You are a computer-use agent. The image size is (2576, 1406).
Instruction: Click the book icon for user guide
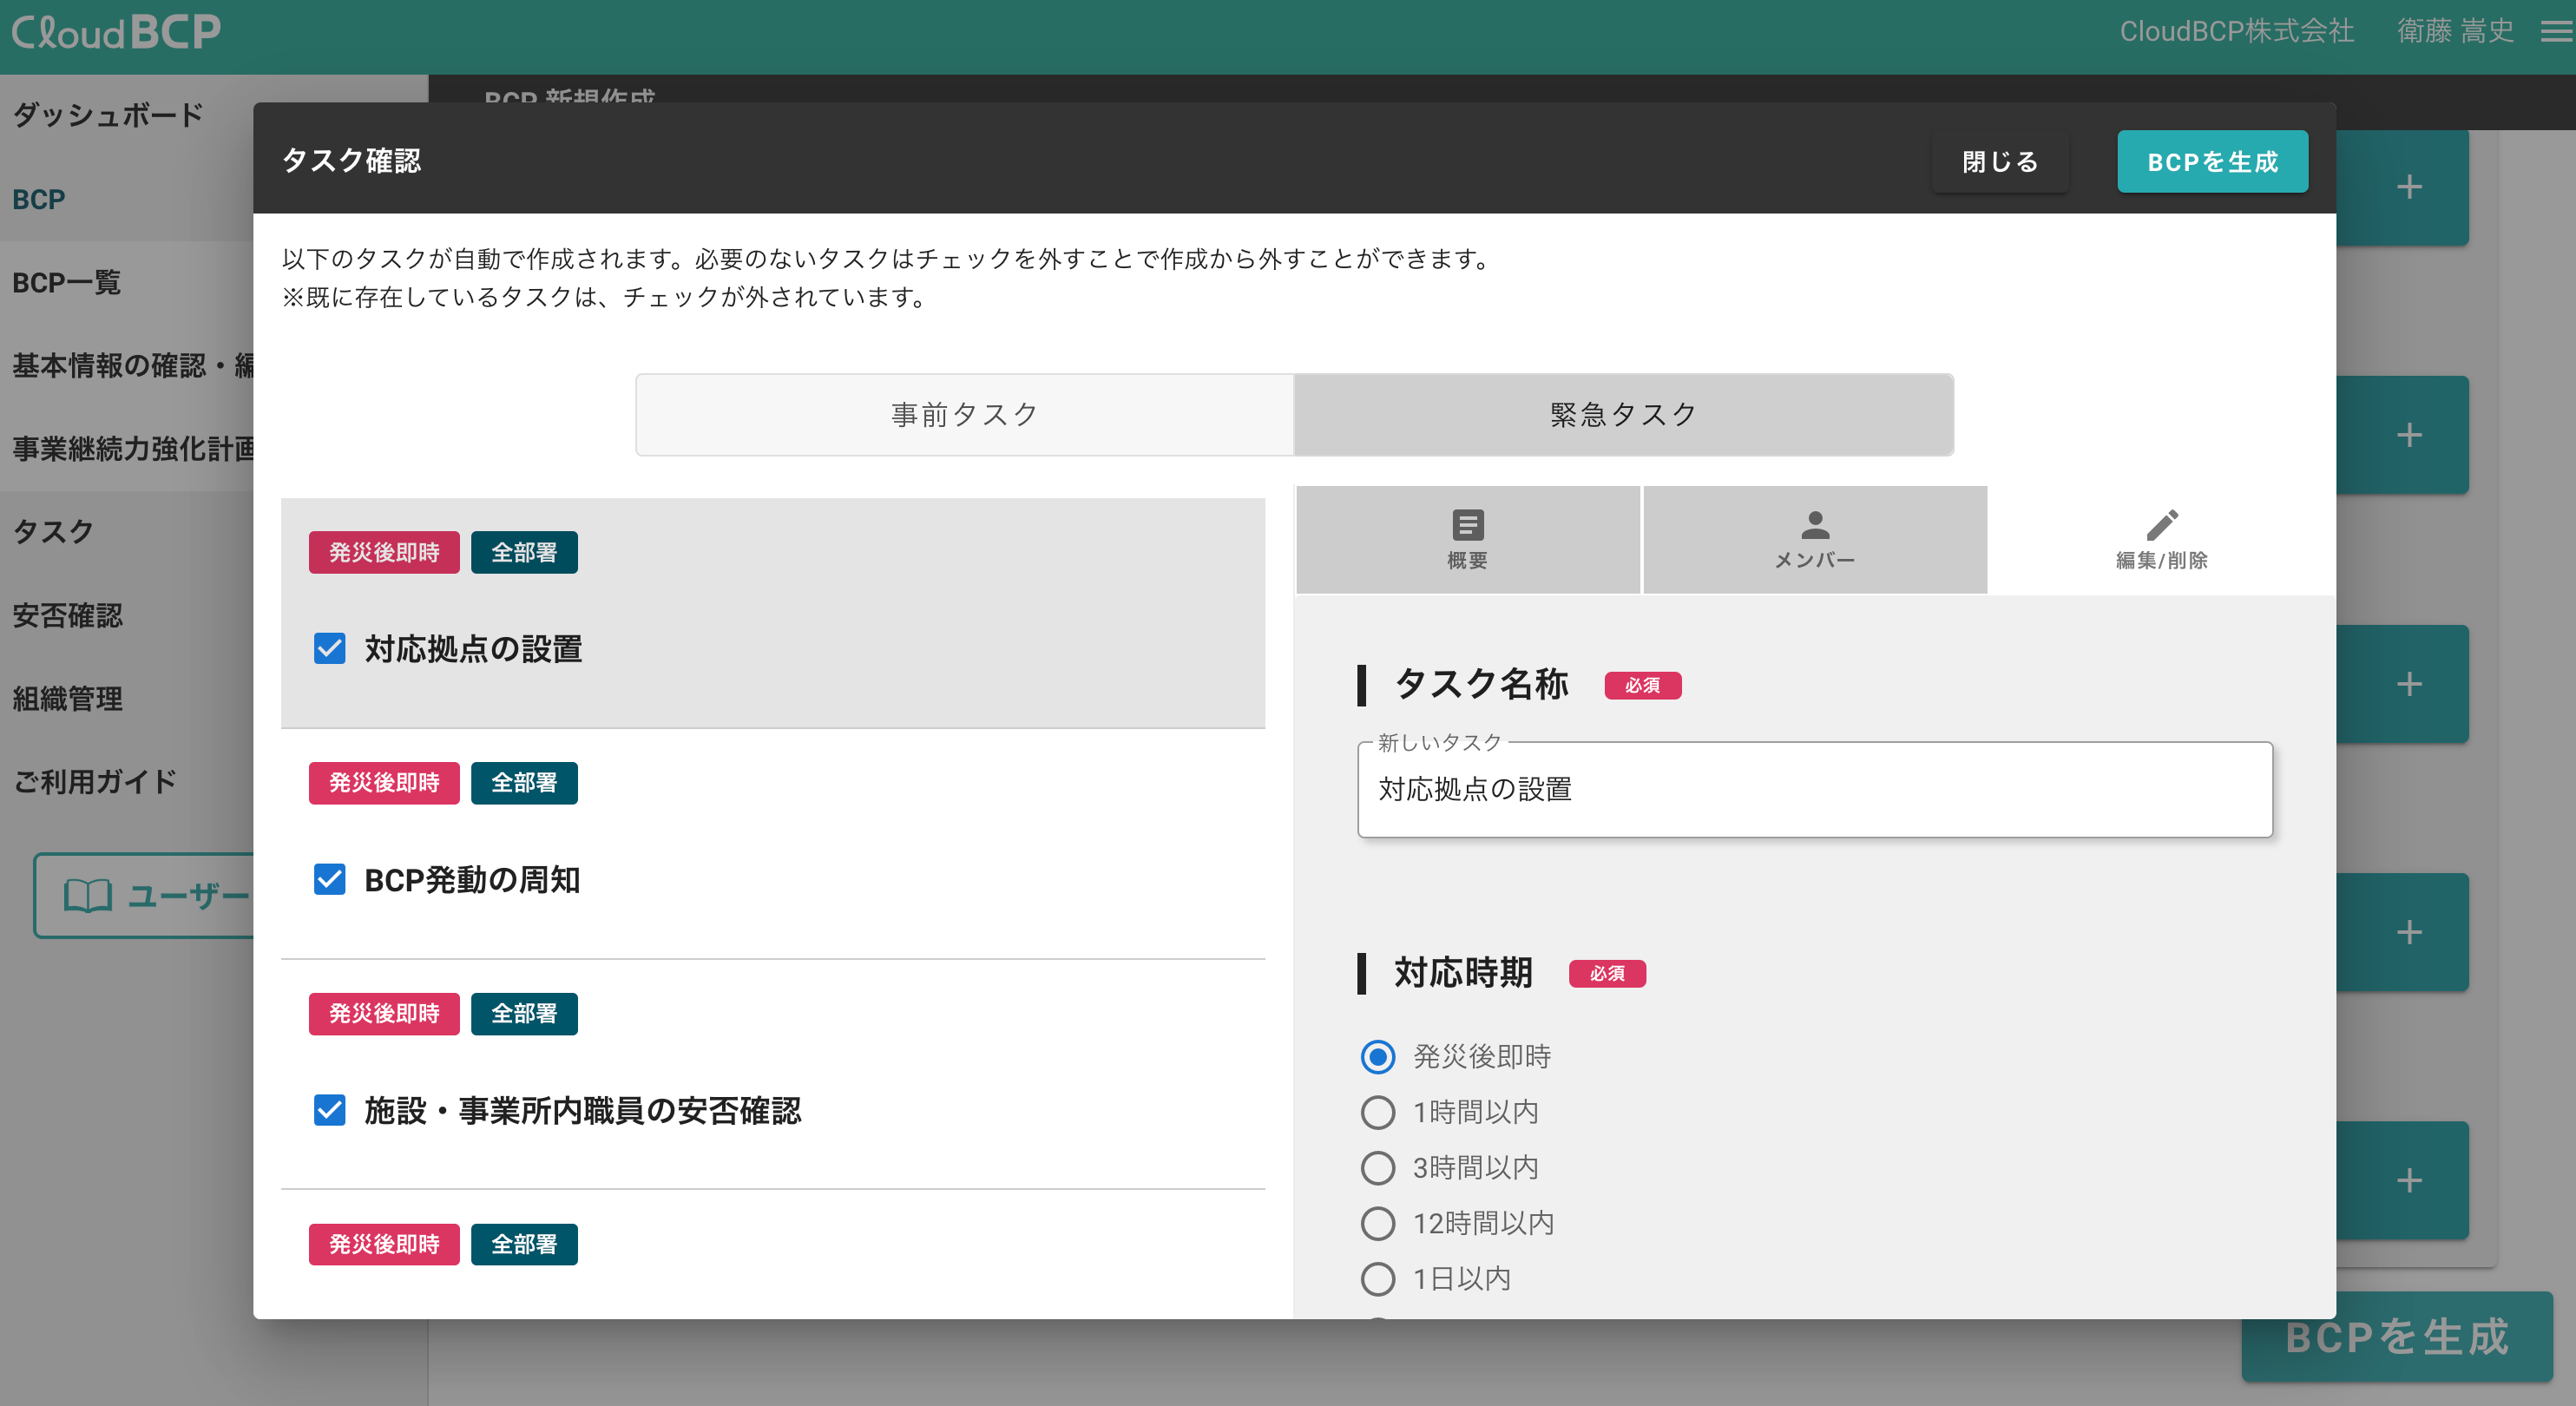(x=87, y=895)
